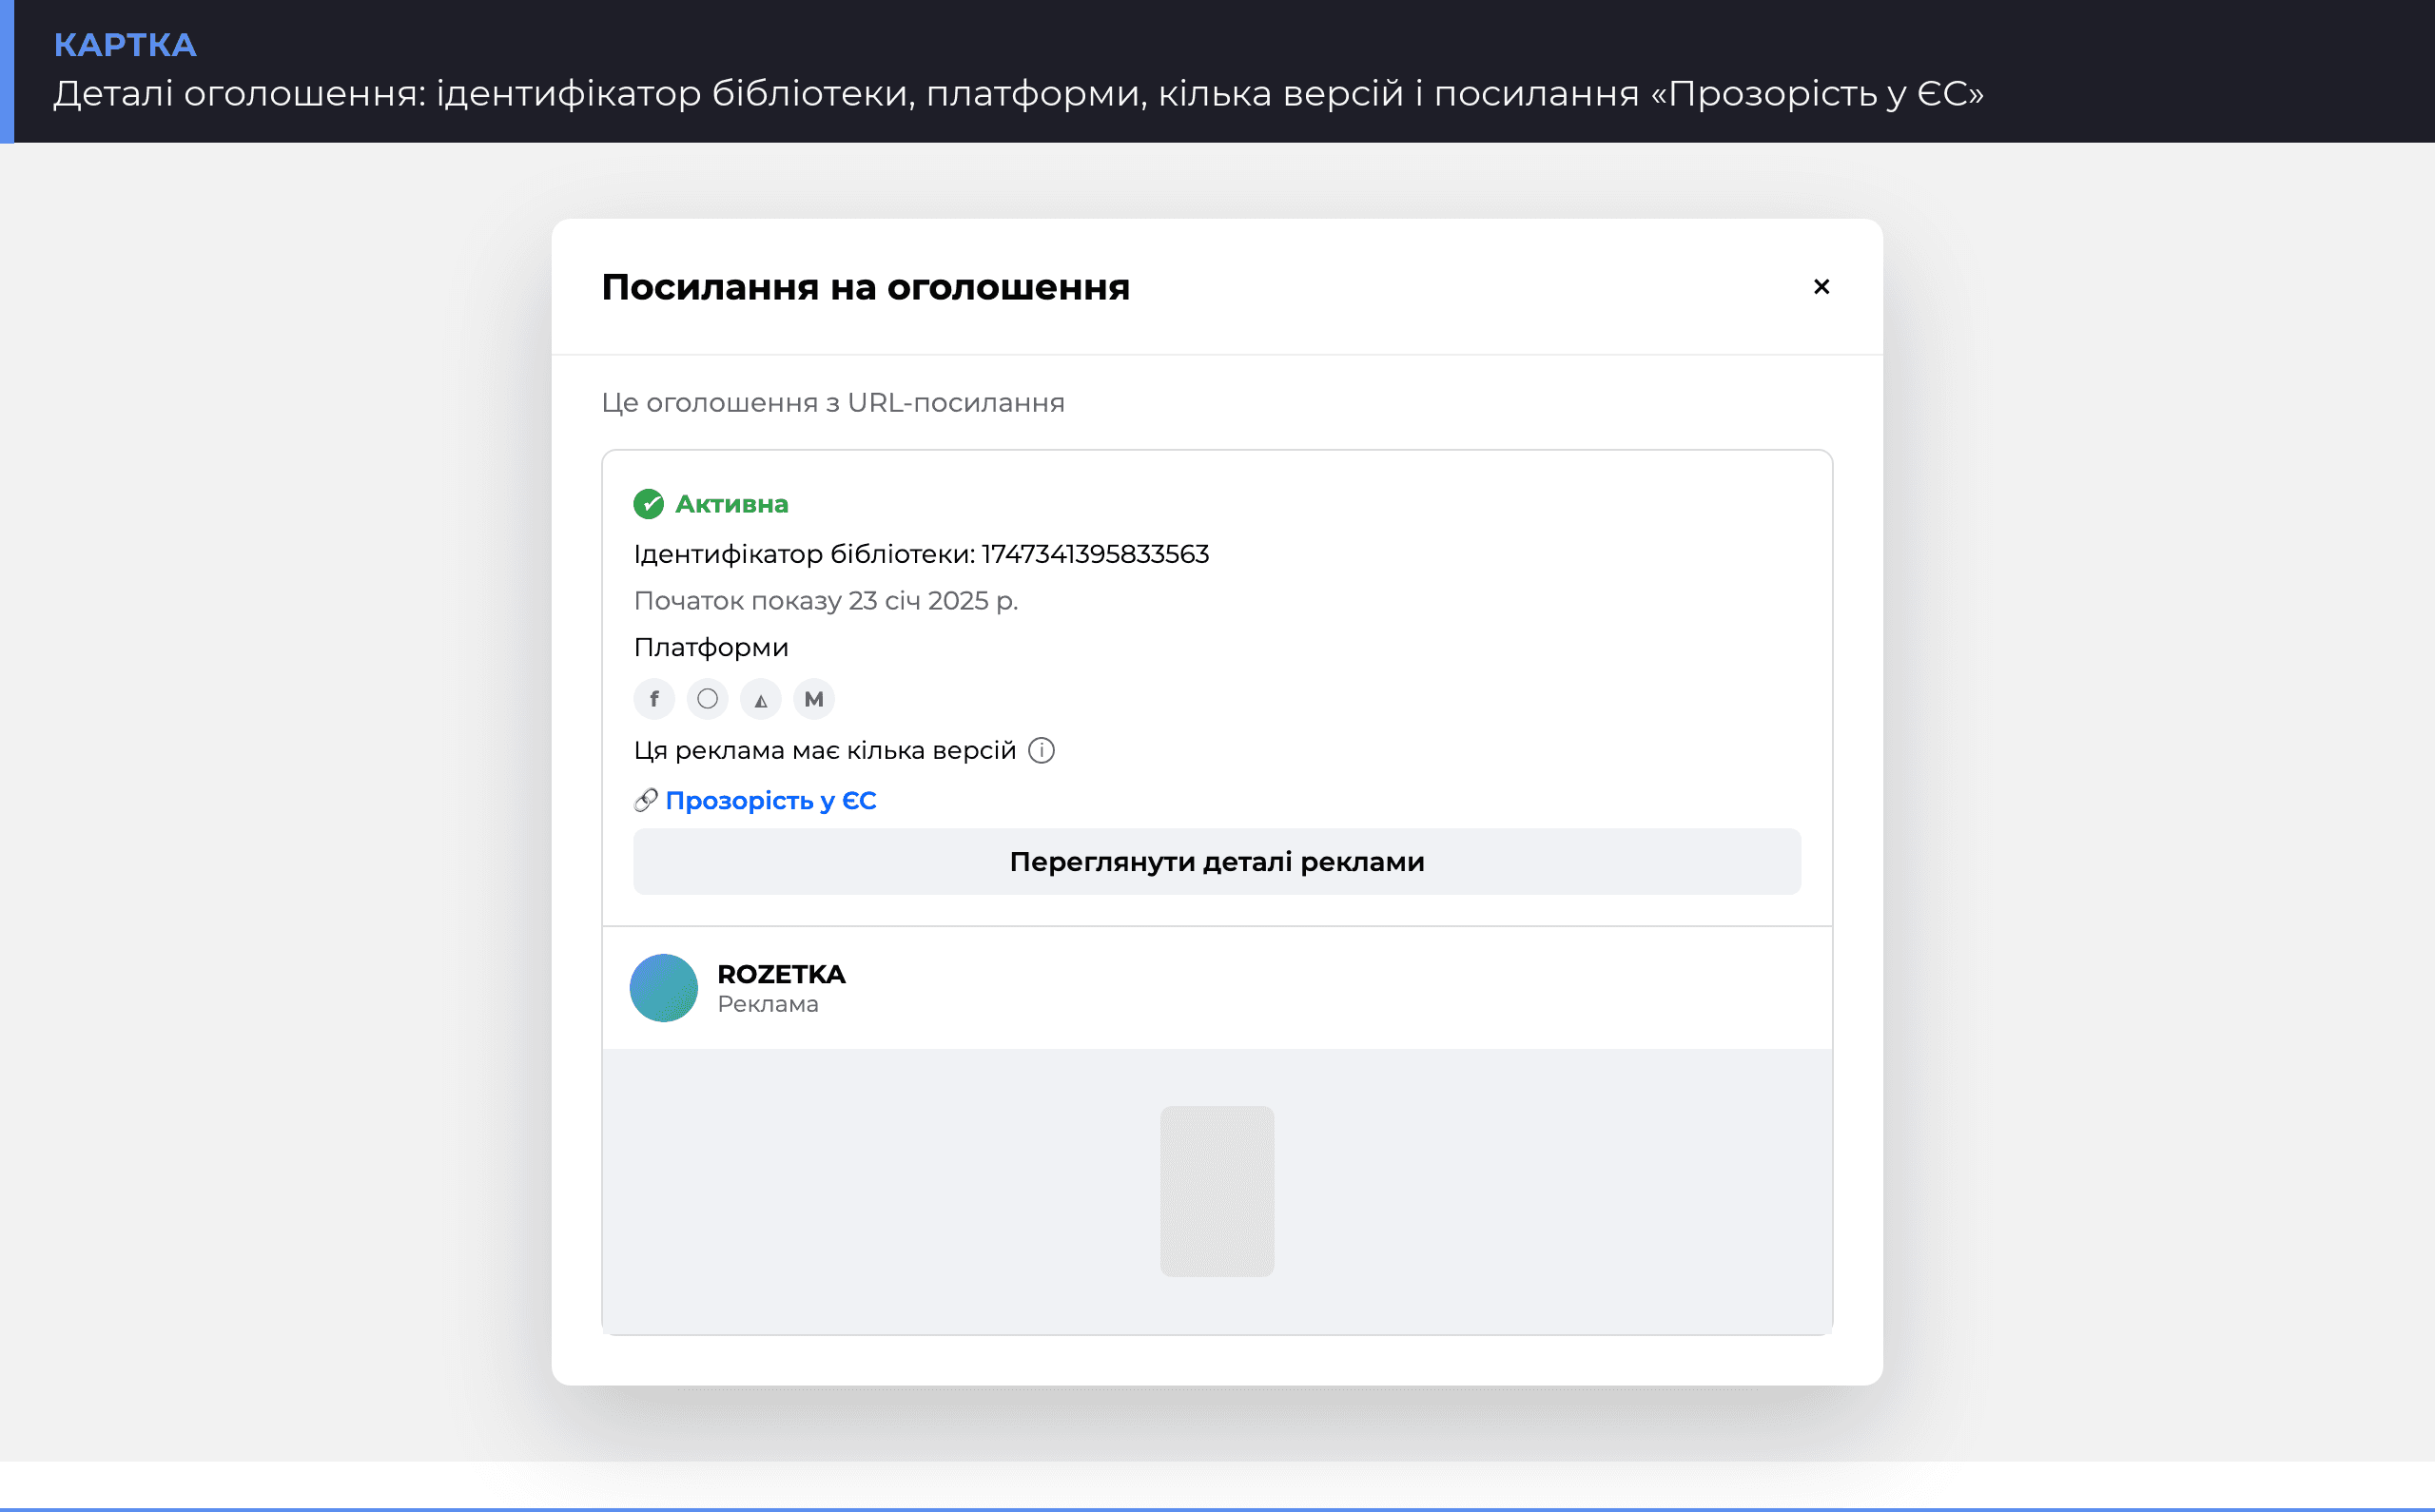This screenshot has width=2435, height=1512.
Task: Click the Instagram circle platform icon
Action: point(707,699)
